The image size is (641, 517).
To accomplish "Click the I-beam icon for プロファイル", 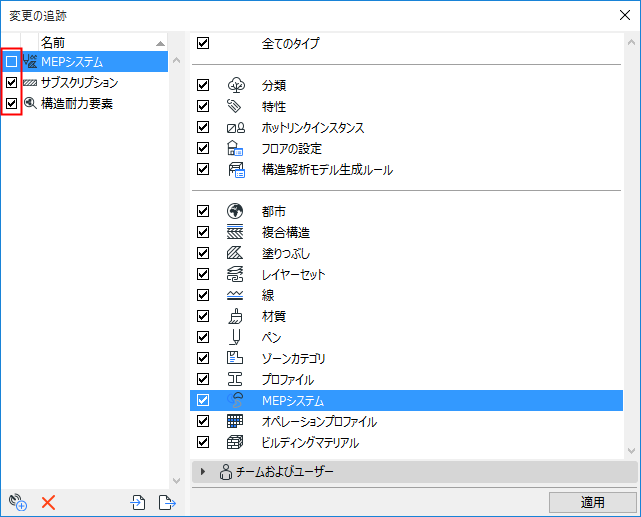I will click(235, 379).
